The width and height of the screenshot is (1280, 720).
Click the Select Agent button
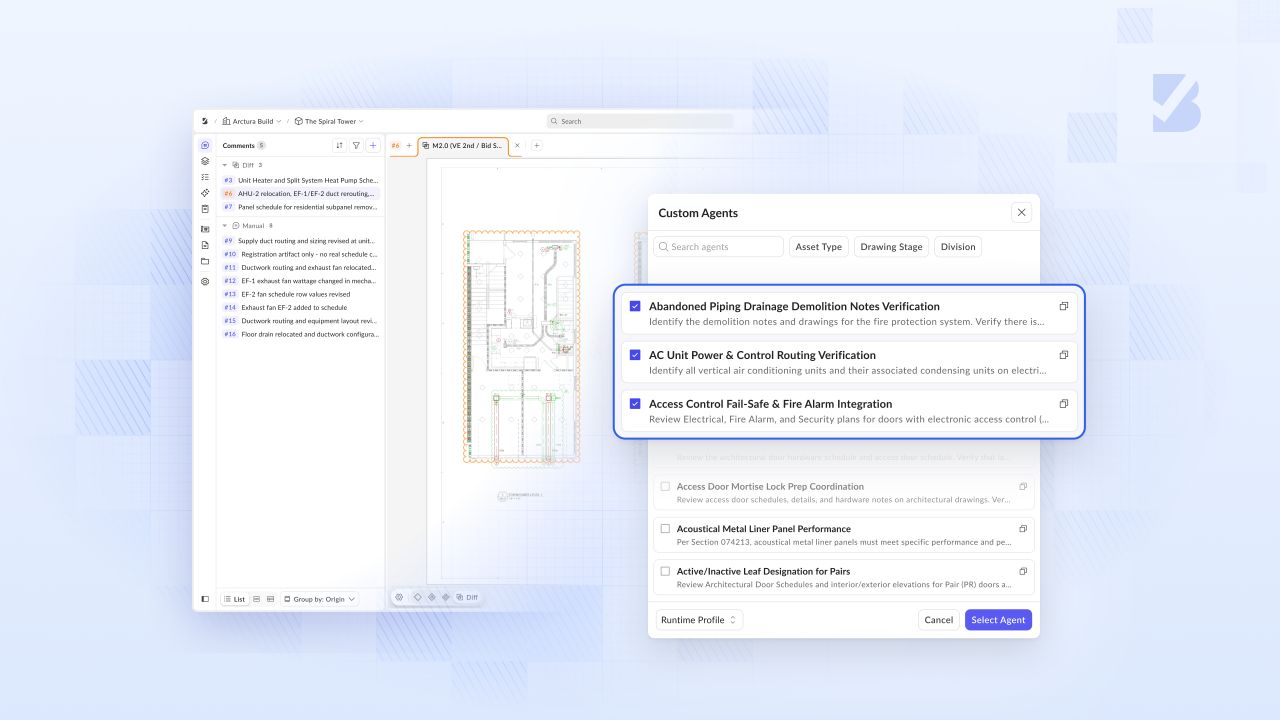pos(998,620)
